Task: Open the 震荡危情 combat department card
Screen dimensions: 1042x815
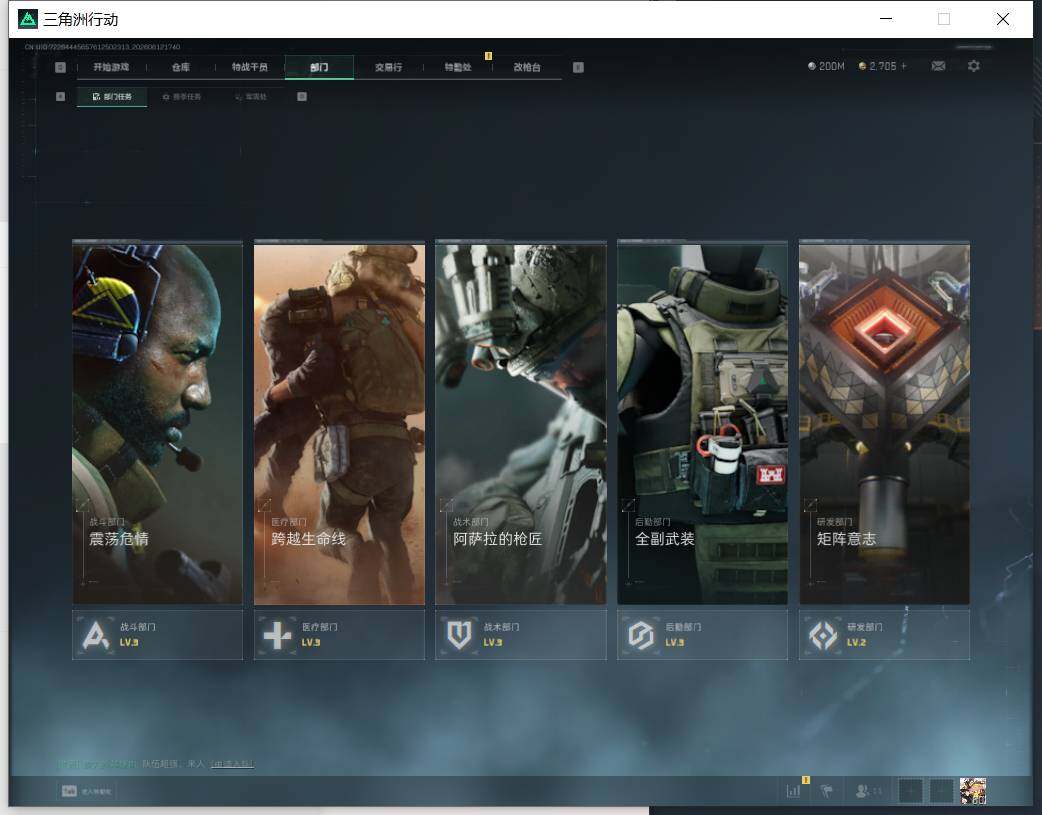Action: click(157, 423)
